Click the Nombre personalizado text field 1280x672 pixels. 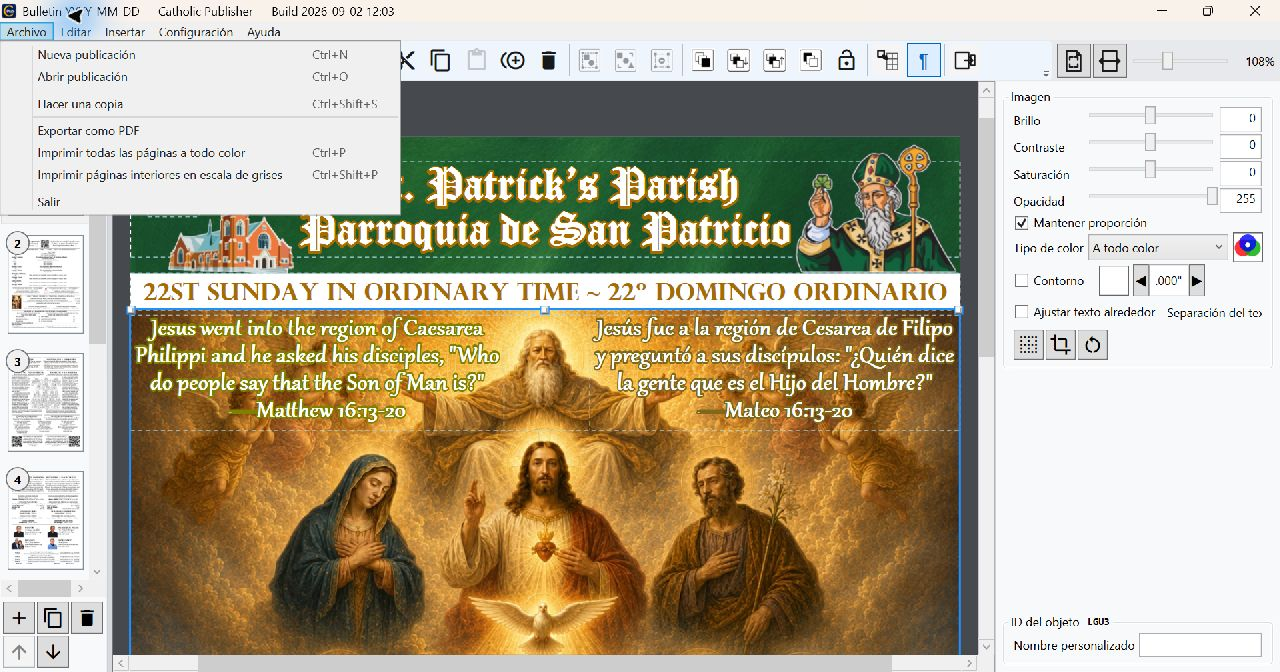pyautogui.click(x=1200, y=645)
